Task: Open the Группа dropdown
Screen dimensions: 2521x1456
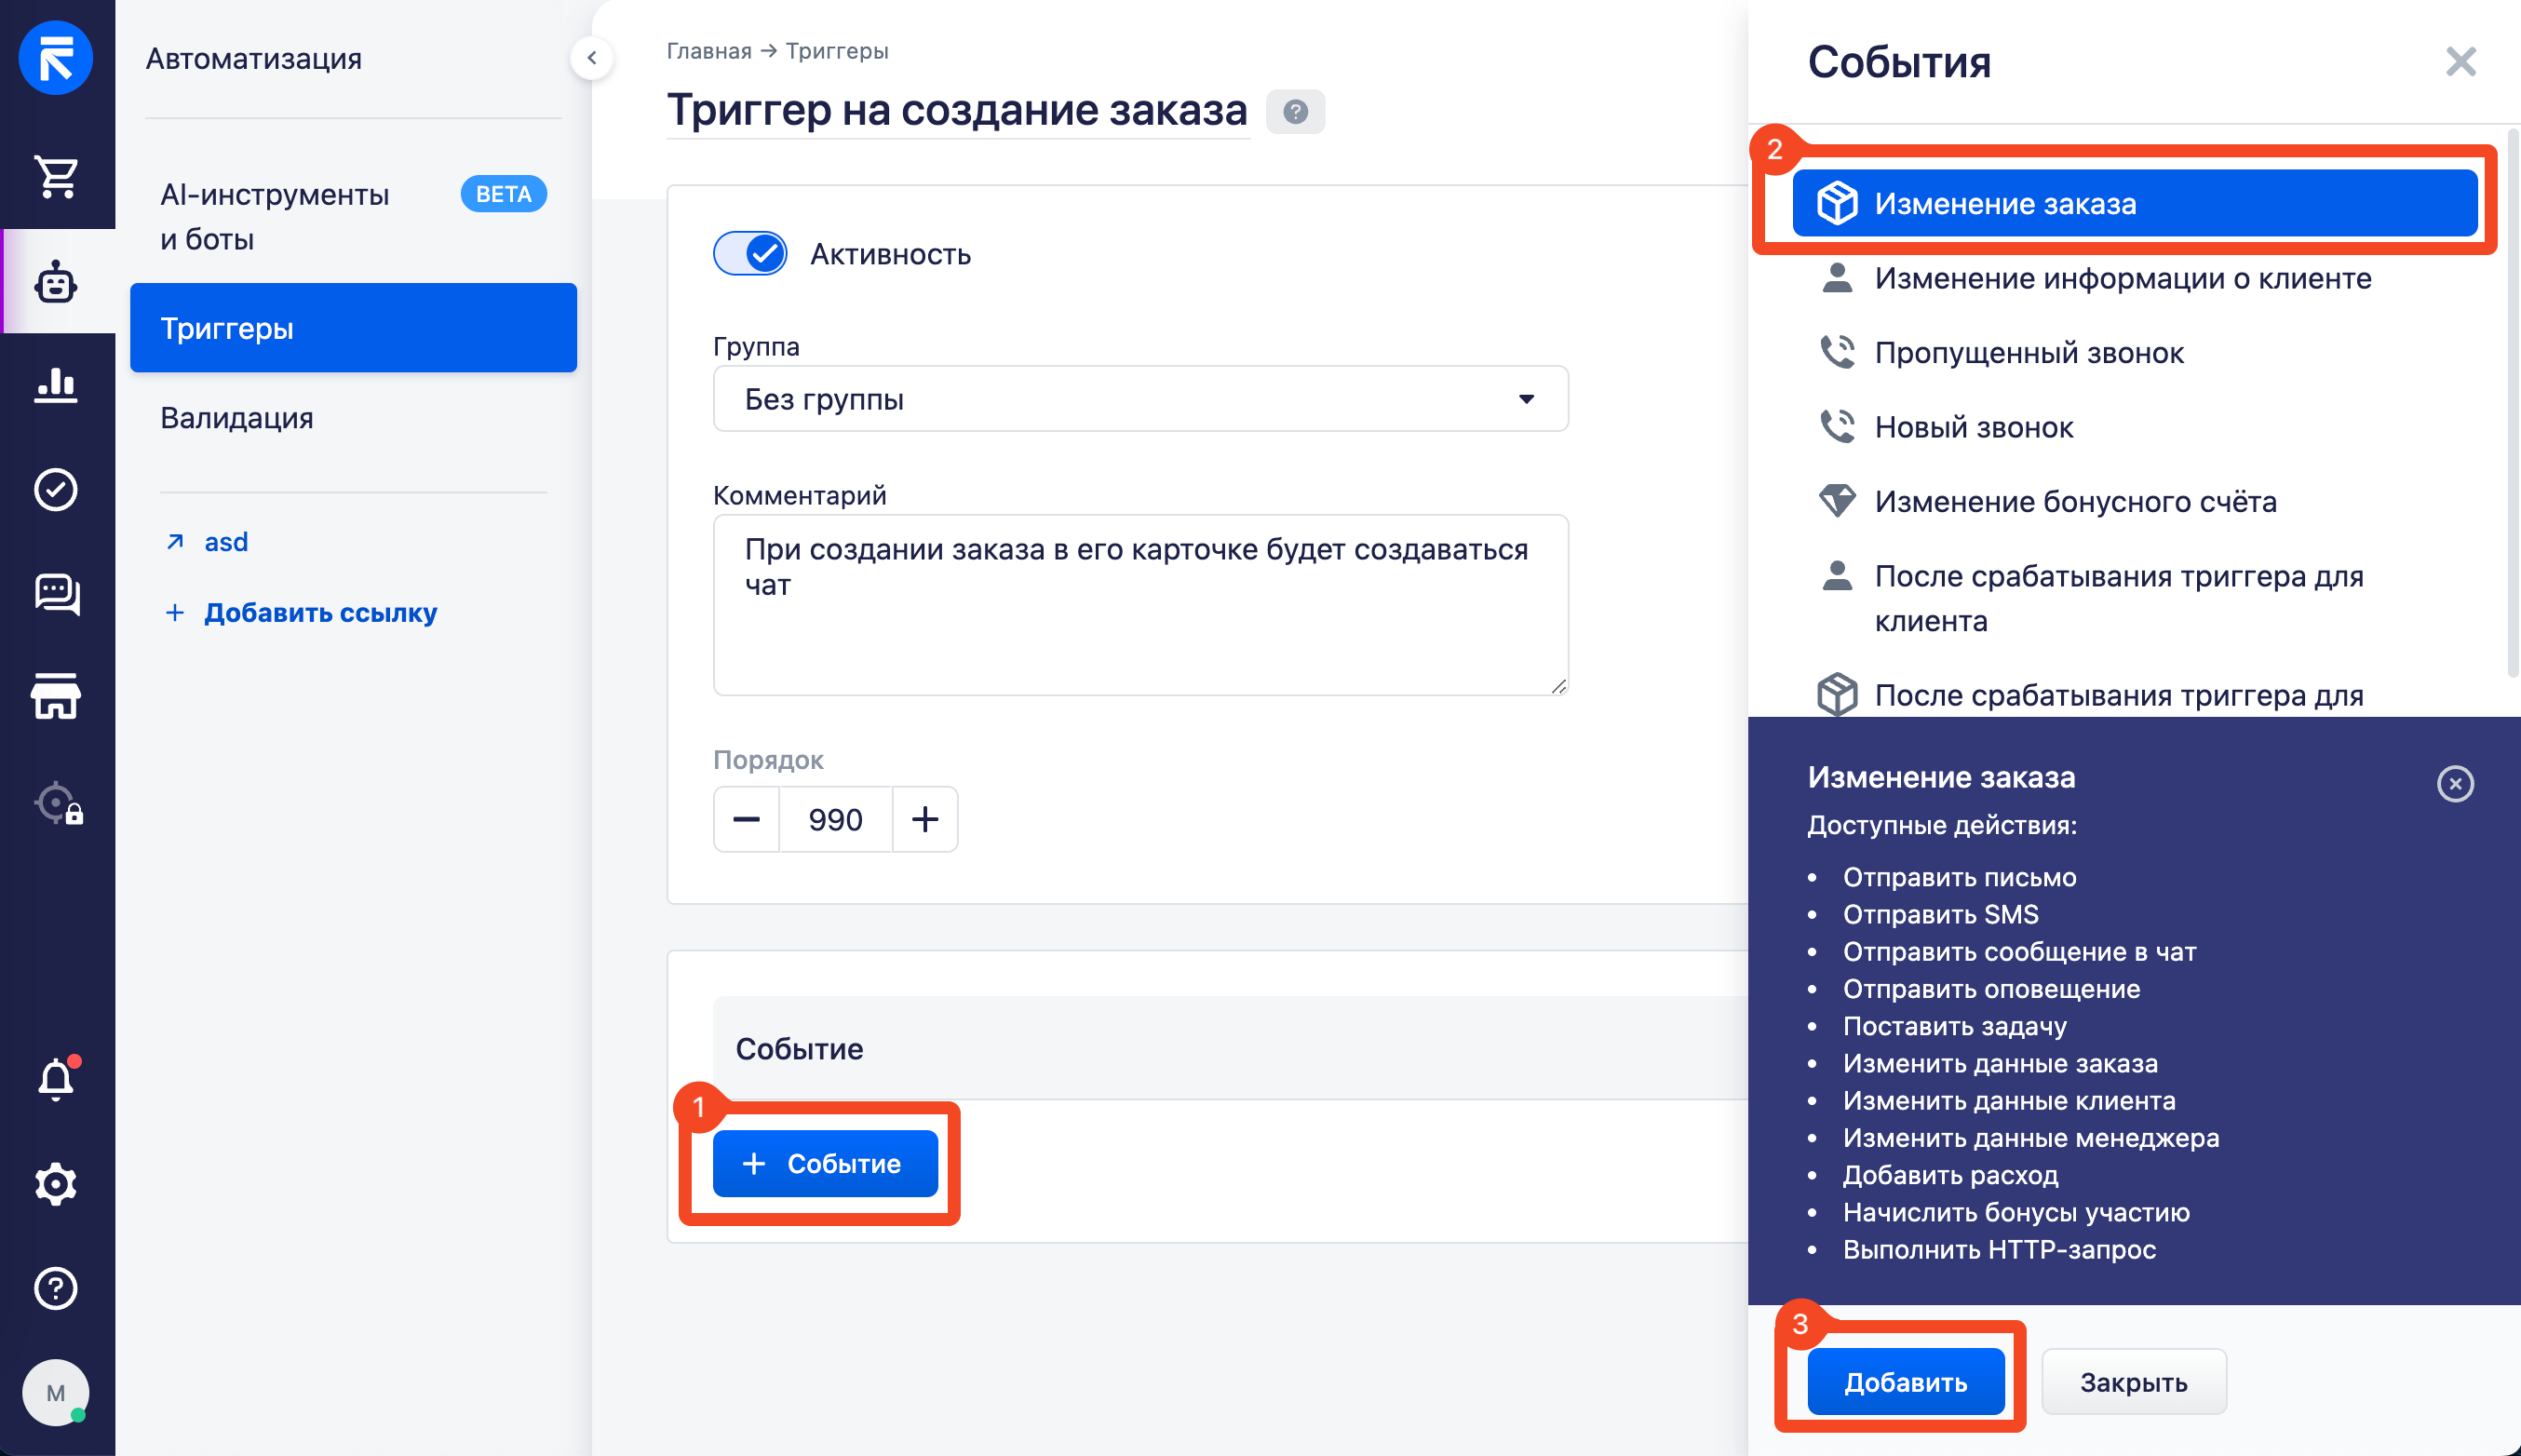Action: tap(1140, 399)
